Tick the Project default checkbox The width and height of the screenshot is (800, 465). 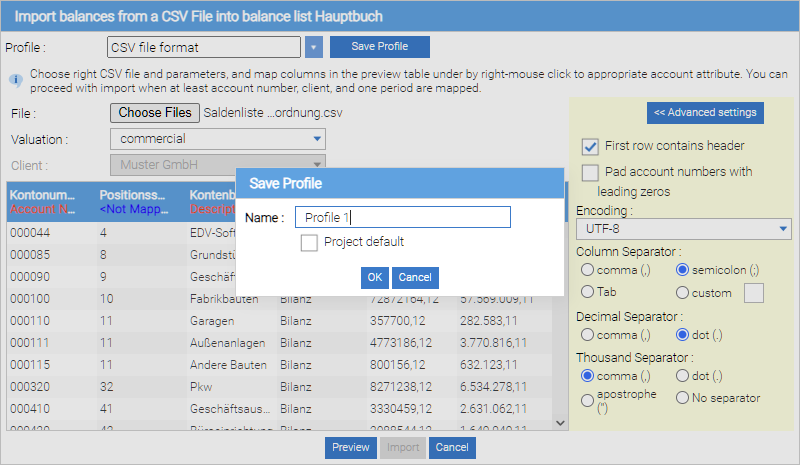309,242
